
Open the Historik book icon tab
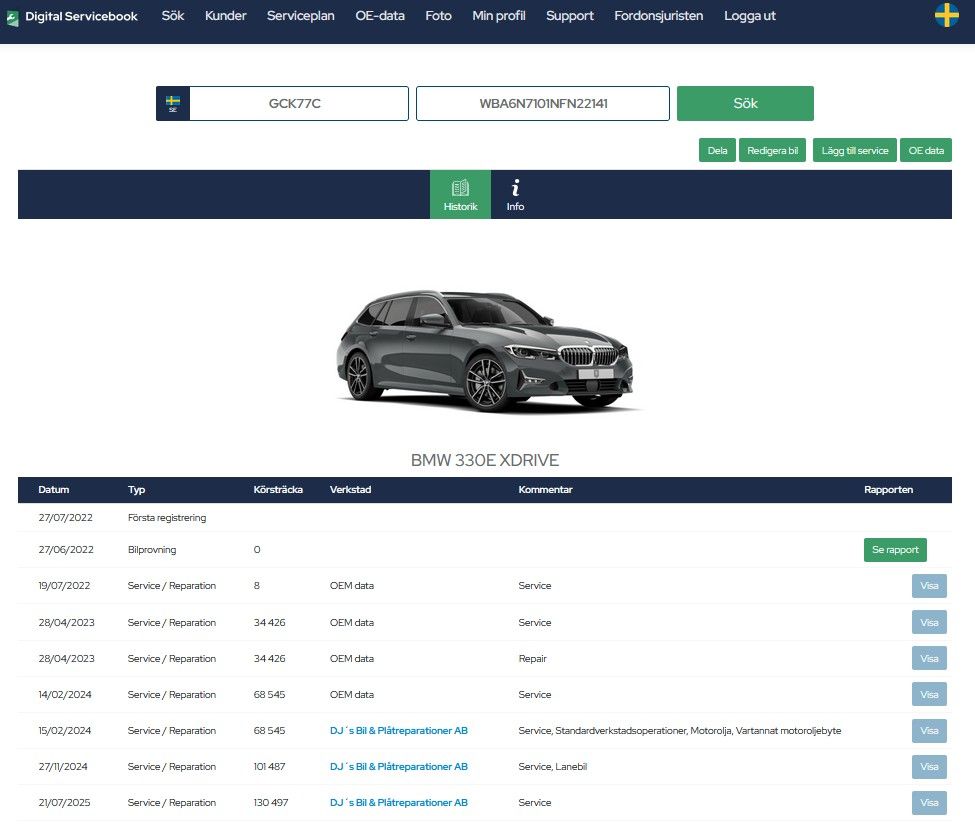coord(460,194)
